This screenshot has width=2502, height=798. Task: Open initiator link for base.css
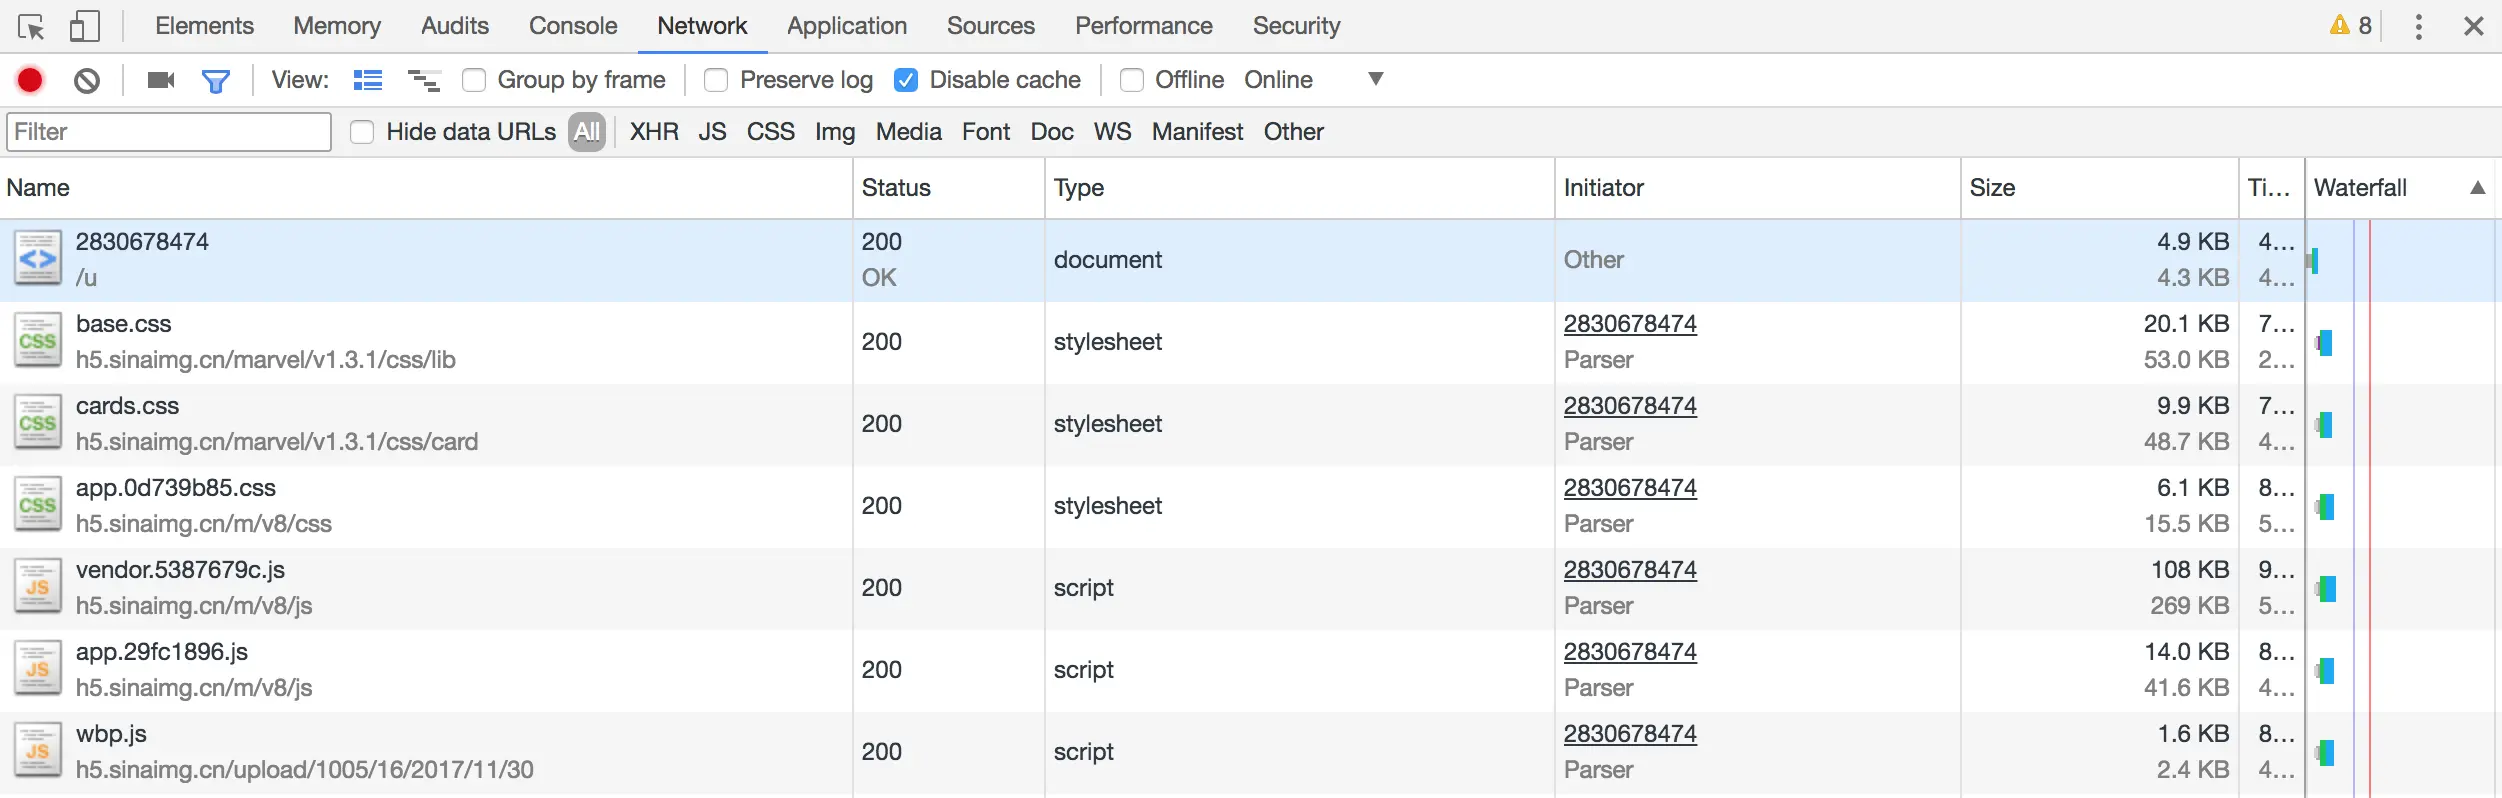[1630, 324]
